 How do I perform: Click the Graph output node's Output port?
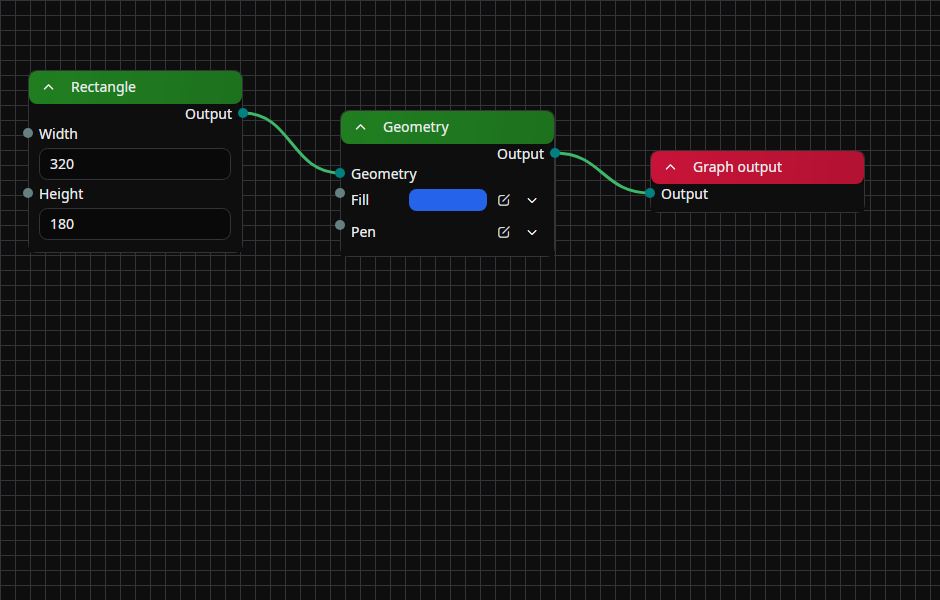[x=650, y=193]
